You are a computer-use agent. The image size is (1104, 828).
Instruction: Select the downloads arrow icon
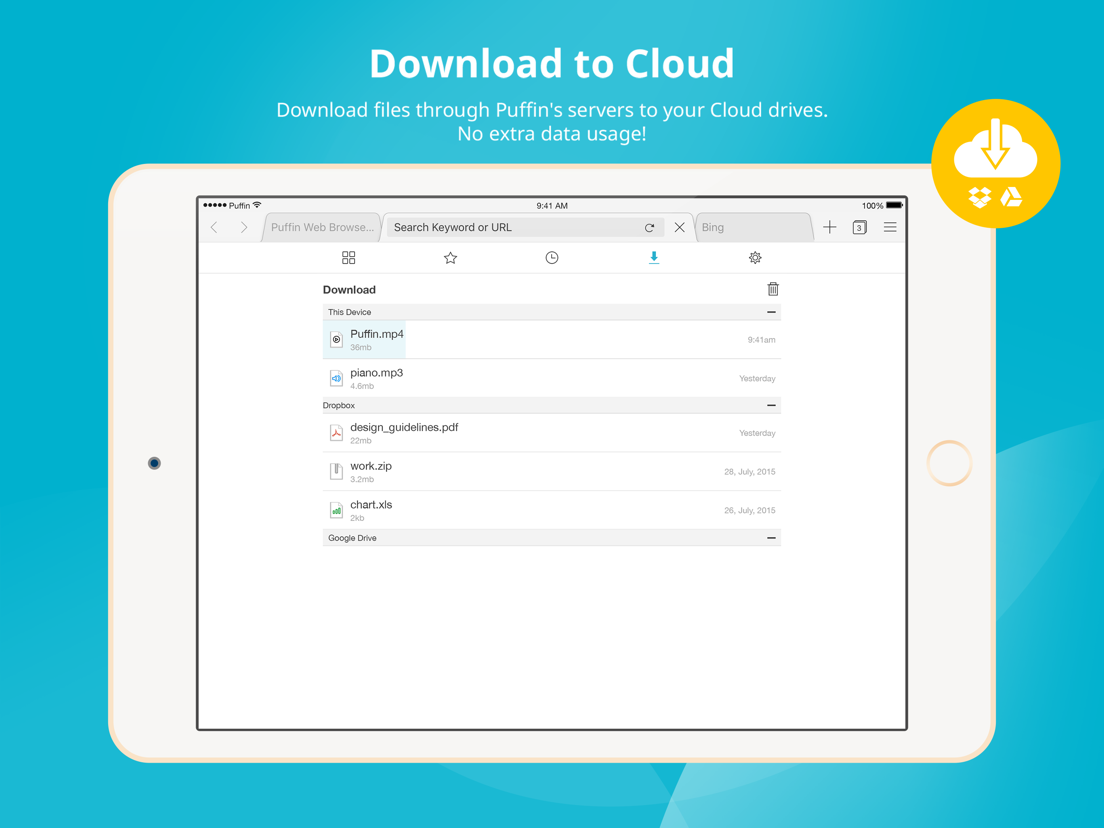point(654,258)
